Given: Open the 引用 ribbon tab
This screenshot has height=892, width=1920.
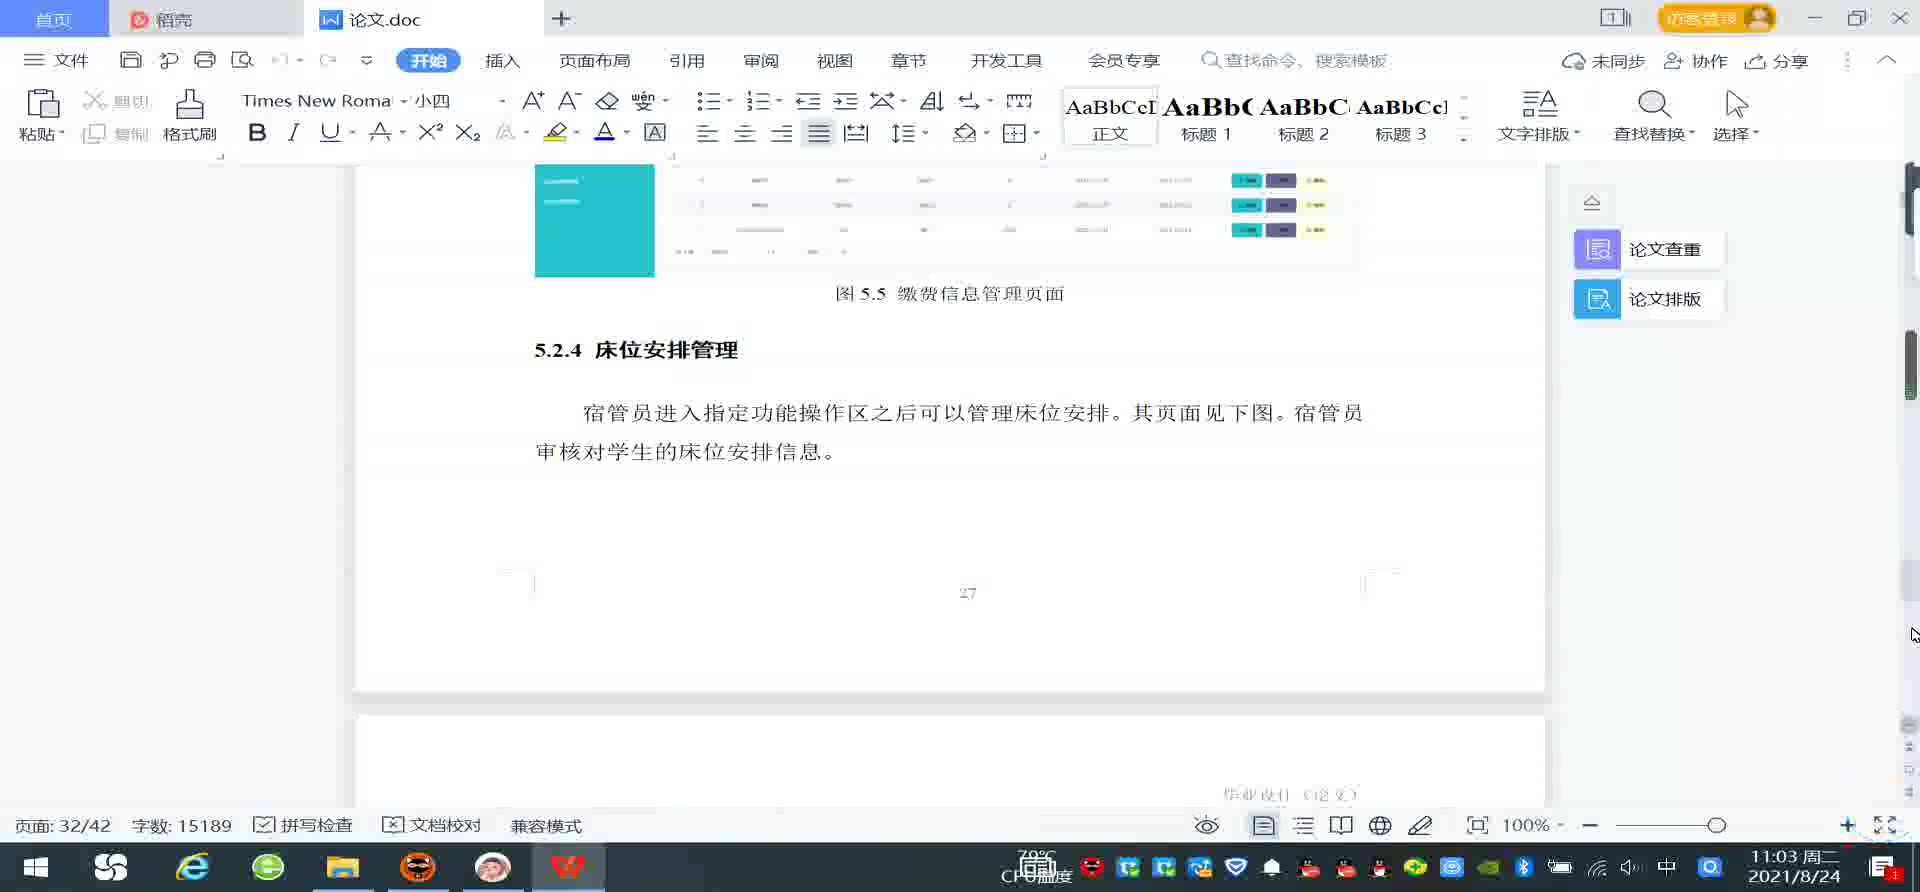Looking at the screenshot, I should tap(687, 61).
